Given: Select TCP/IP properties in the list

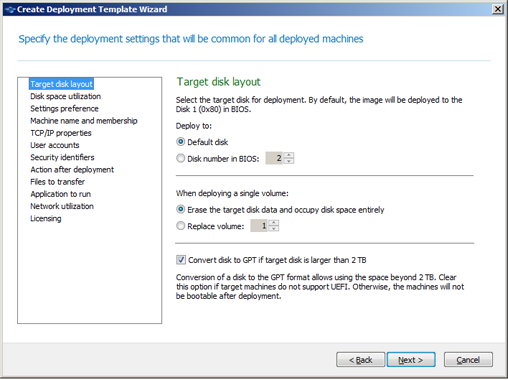Looking at the screenshot, I should (x=61, y=133).
